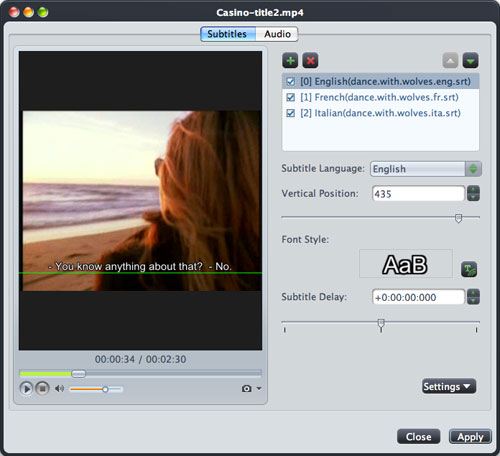The image size is (500, 456).
Task: Open the snapshot options arrow next to camera
Action: (x=259, y=389)
